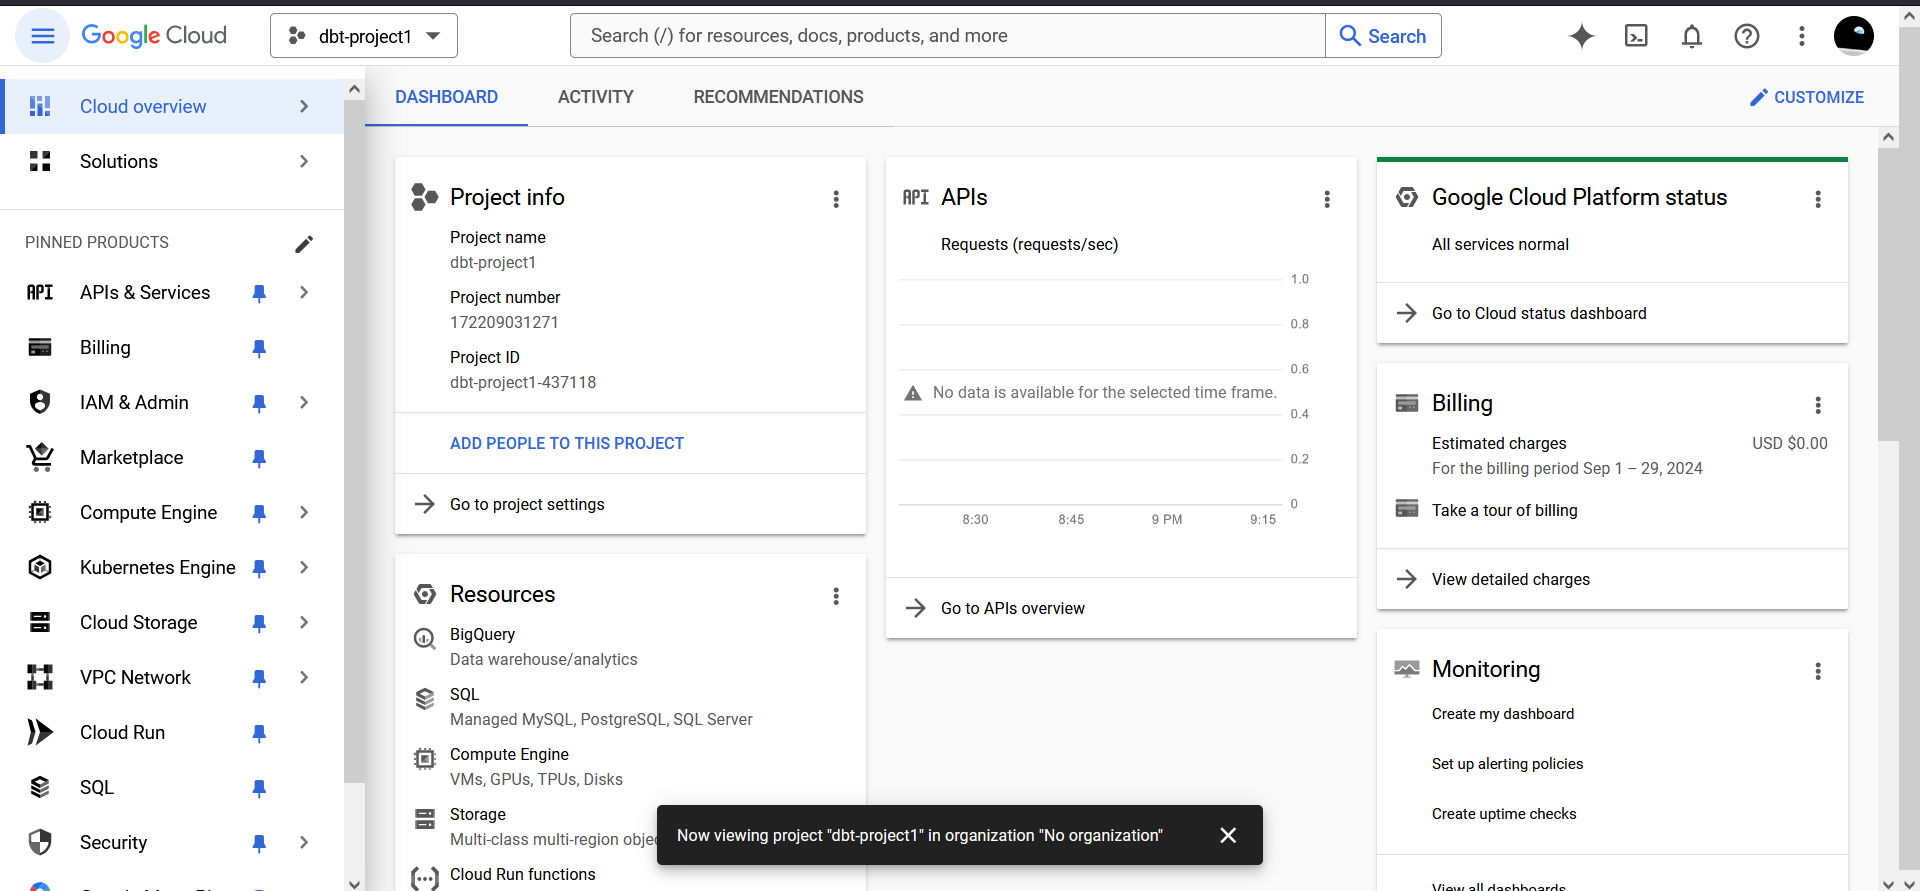Click the VPC Network sidebar icon
1920x891 pixels.
(x=40, y=677)
